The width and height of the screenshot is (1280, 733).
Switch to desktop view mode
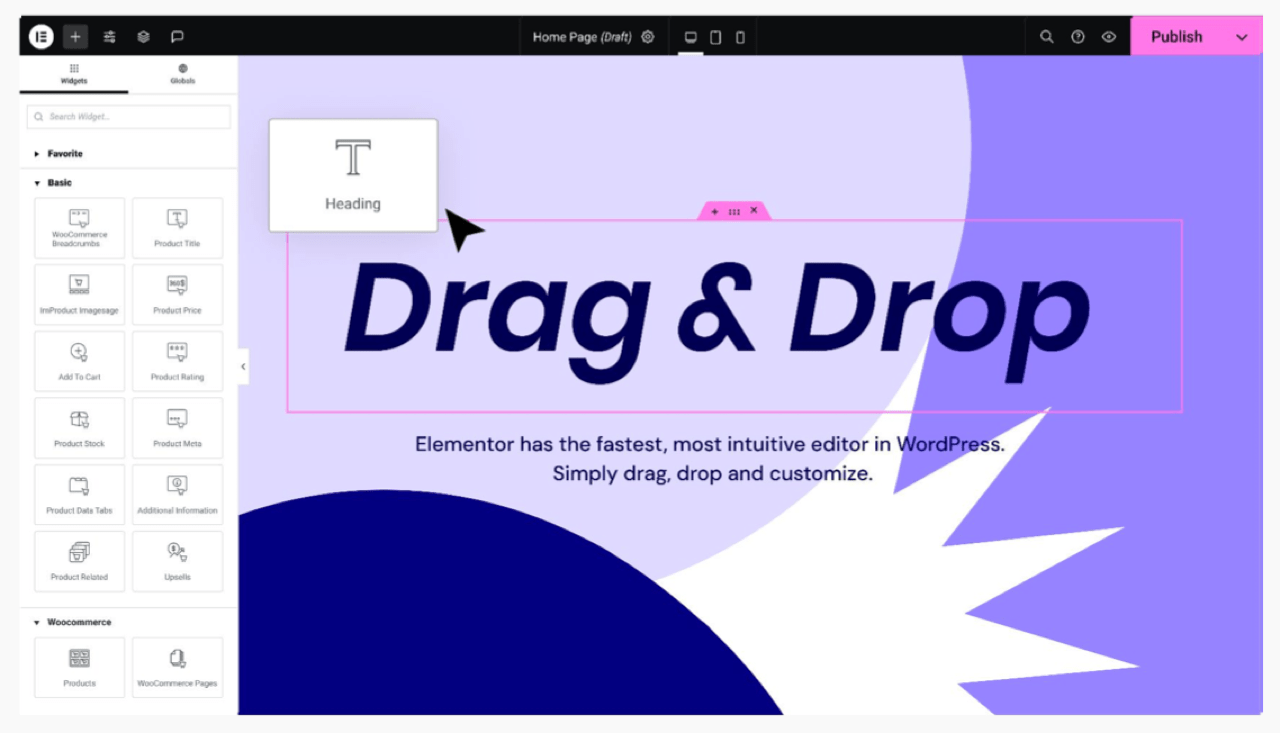coord(690,37)
